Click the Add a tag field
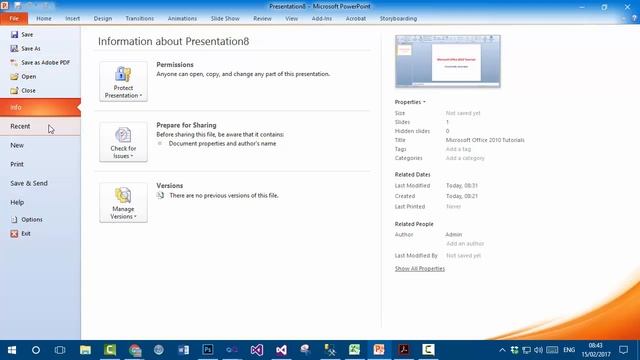The height and width of the screenshot is (360, 640). pyautogui.click(x=458, y=149)
